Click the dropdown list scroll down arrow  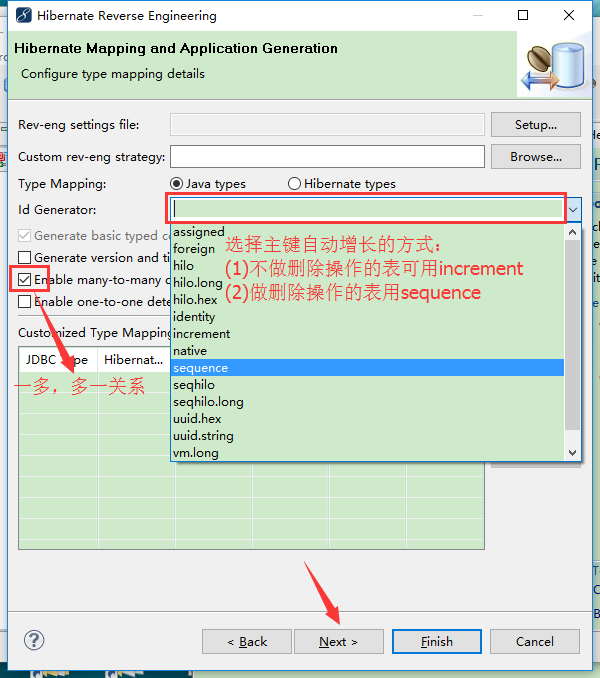[x=573, y=453]
